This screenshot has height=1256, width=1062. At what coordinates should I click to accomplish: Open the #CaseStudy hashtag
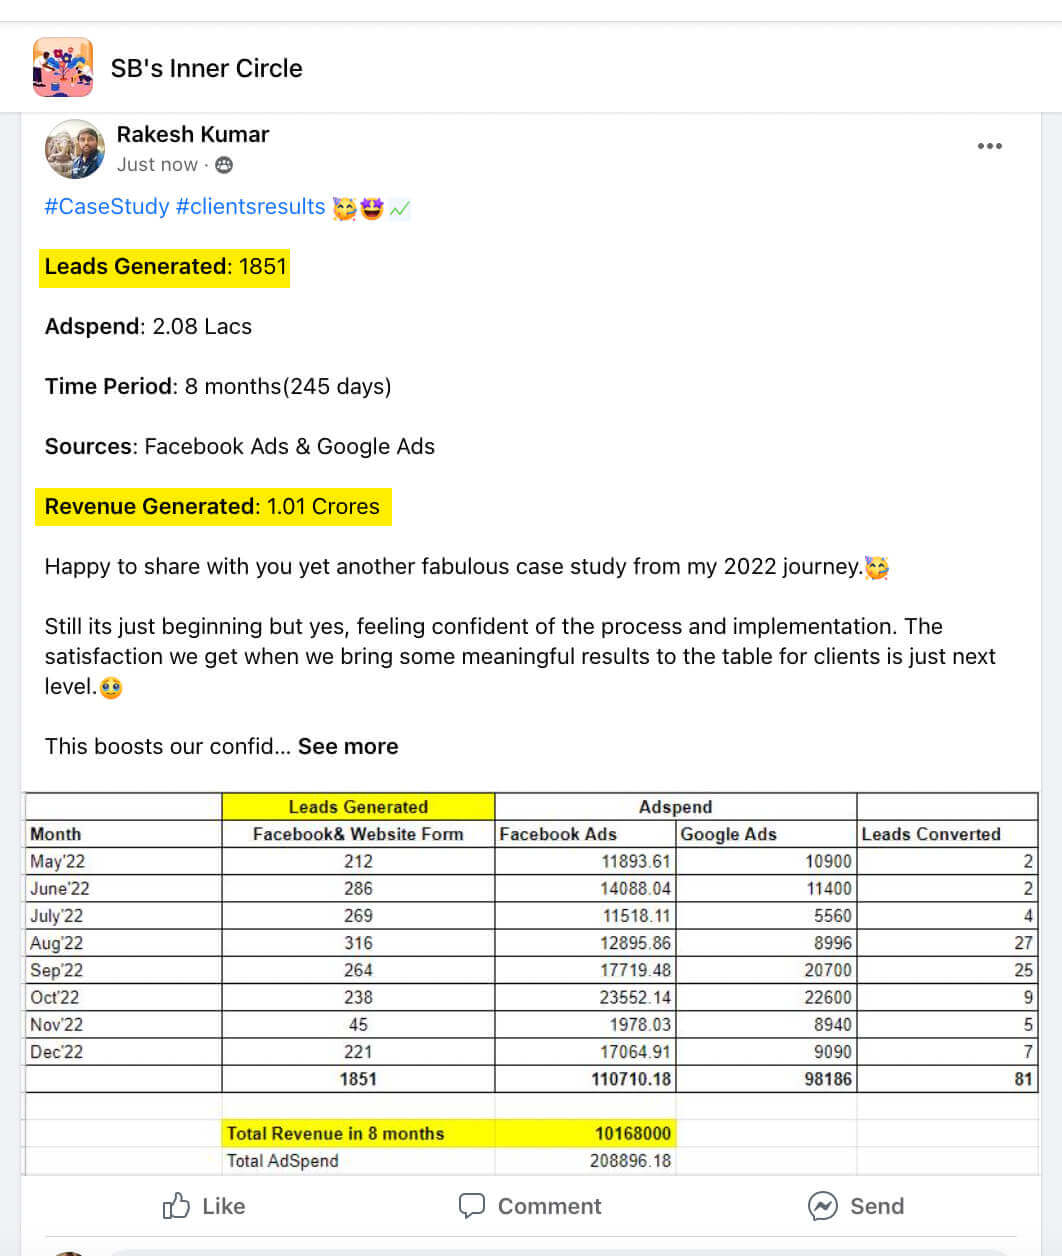click(107, 207)
